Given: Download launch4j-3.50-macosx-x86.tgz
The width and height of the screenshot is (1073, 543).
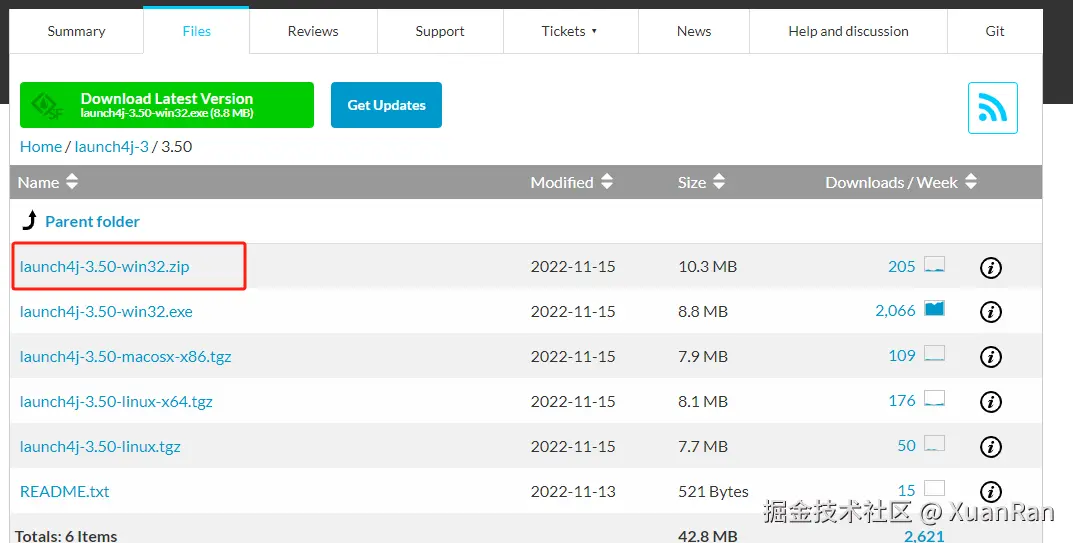Looking at the screenshot, I should [x=126, y=357].
